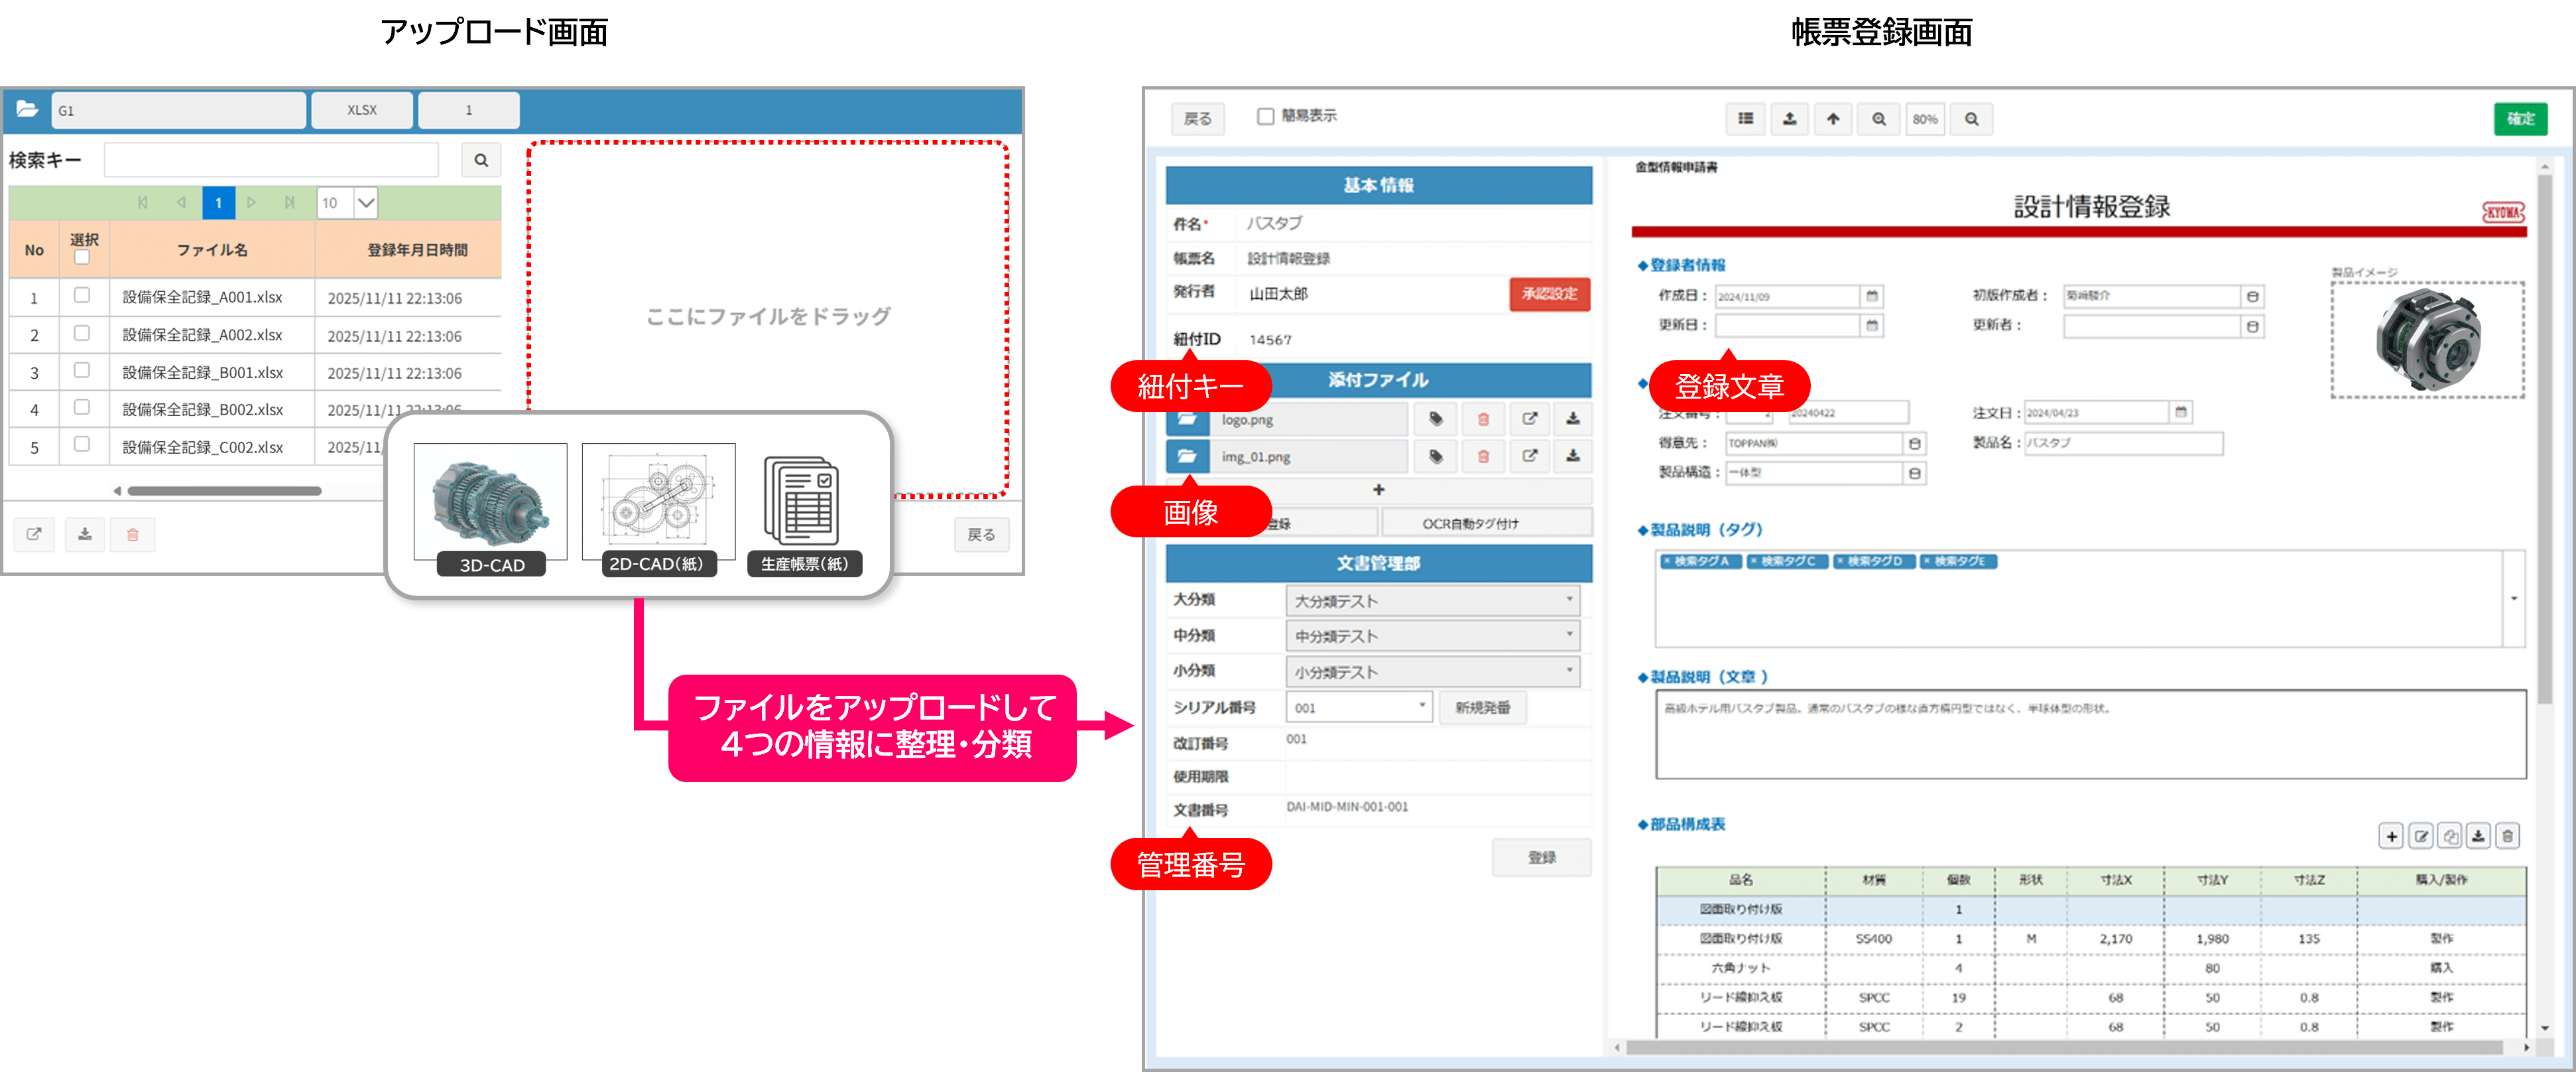This screenshot has height=1072, width=2576.
Task: Select page 1 in the pager
Action: point(218,203)
